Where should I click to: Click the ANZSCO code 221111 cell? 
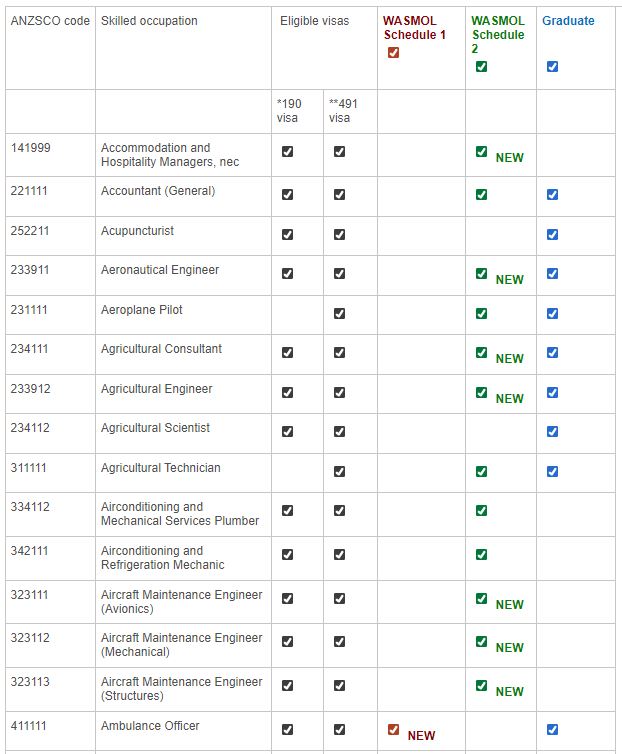30,191
